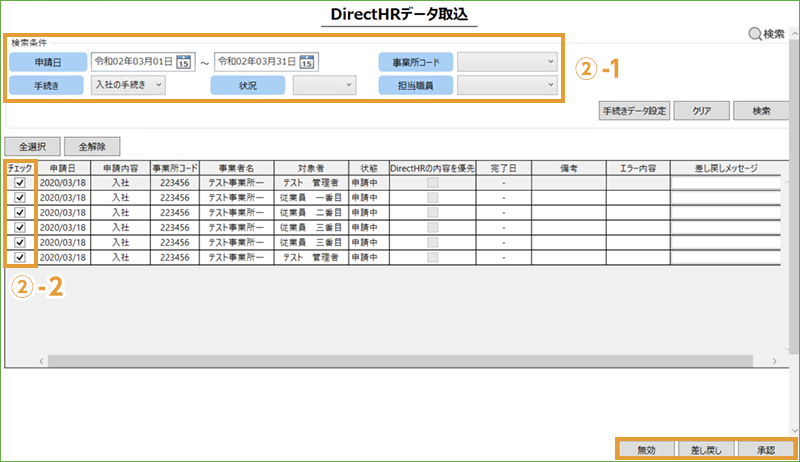
Task: Click the 申請内容 column header
Action: 120,168
